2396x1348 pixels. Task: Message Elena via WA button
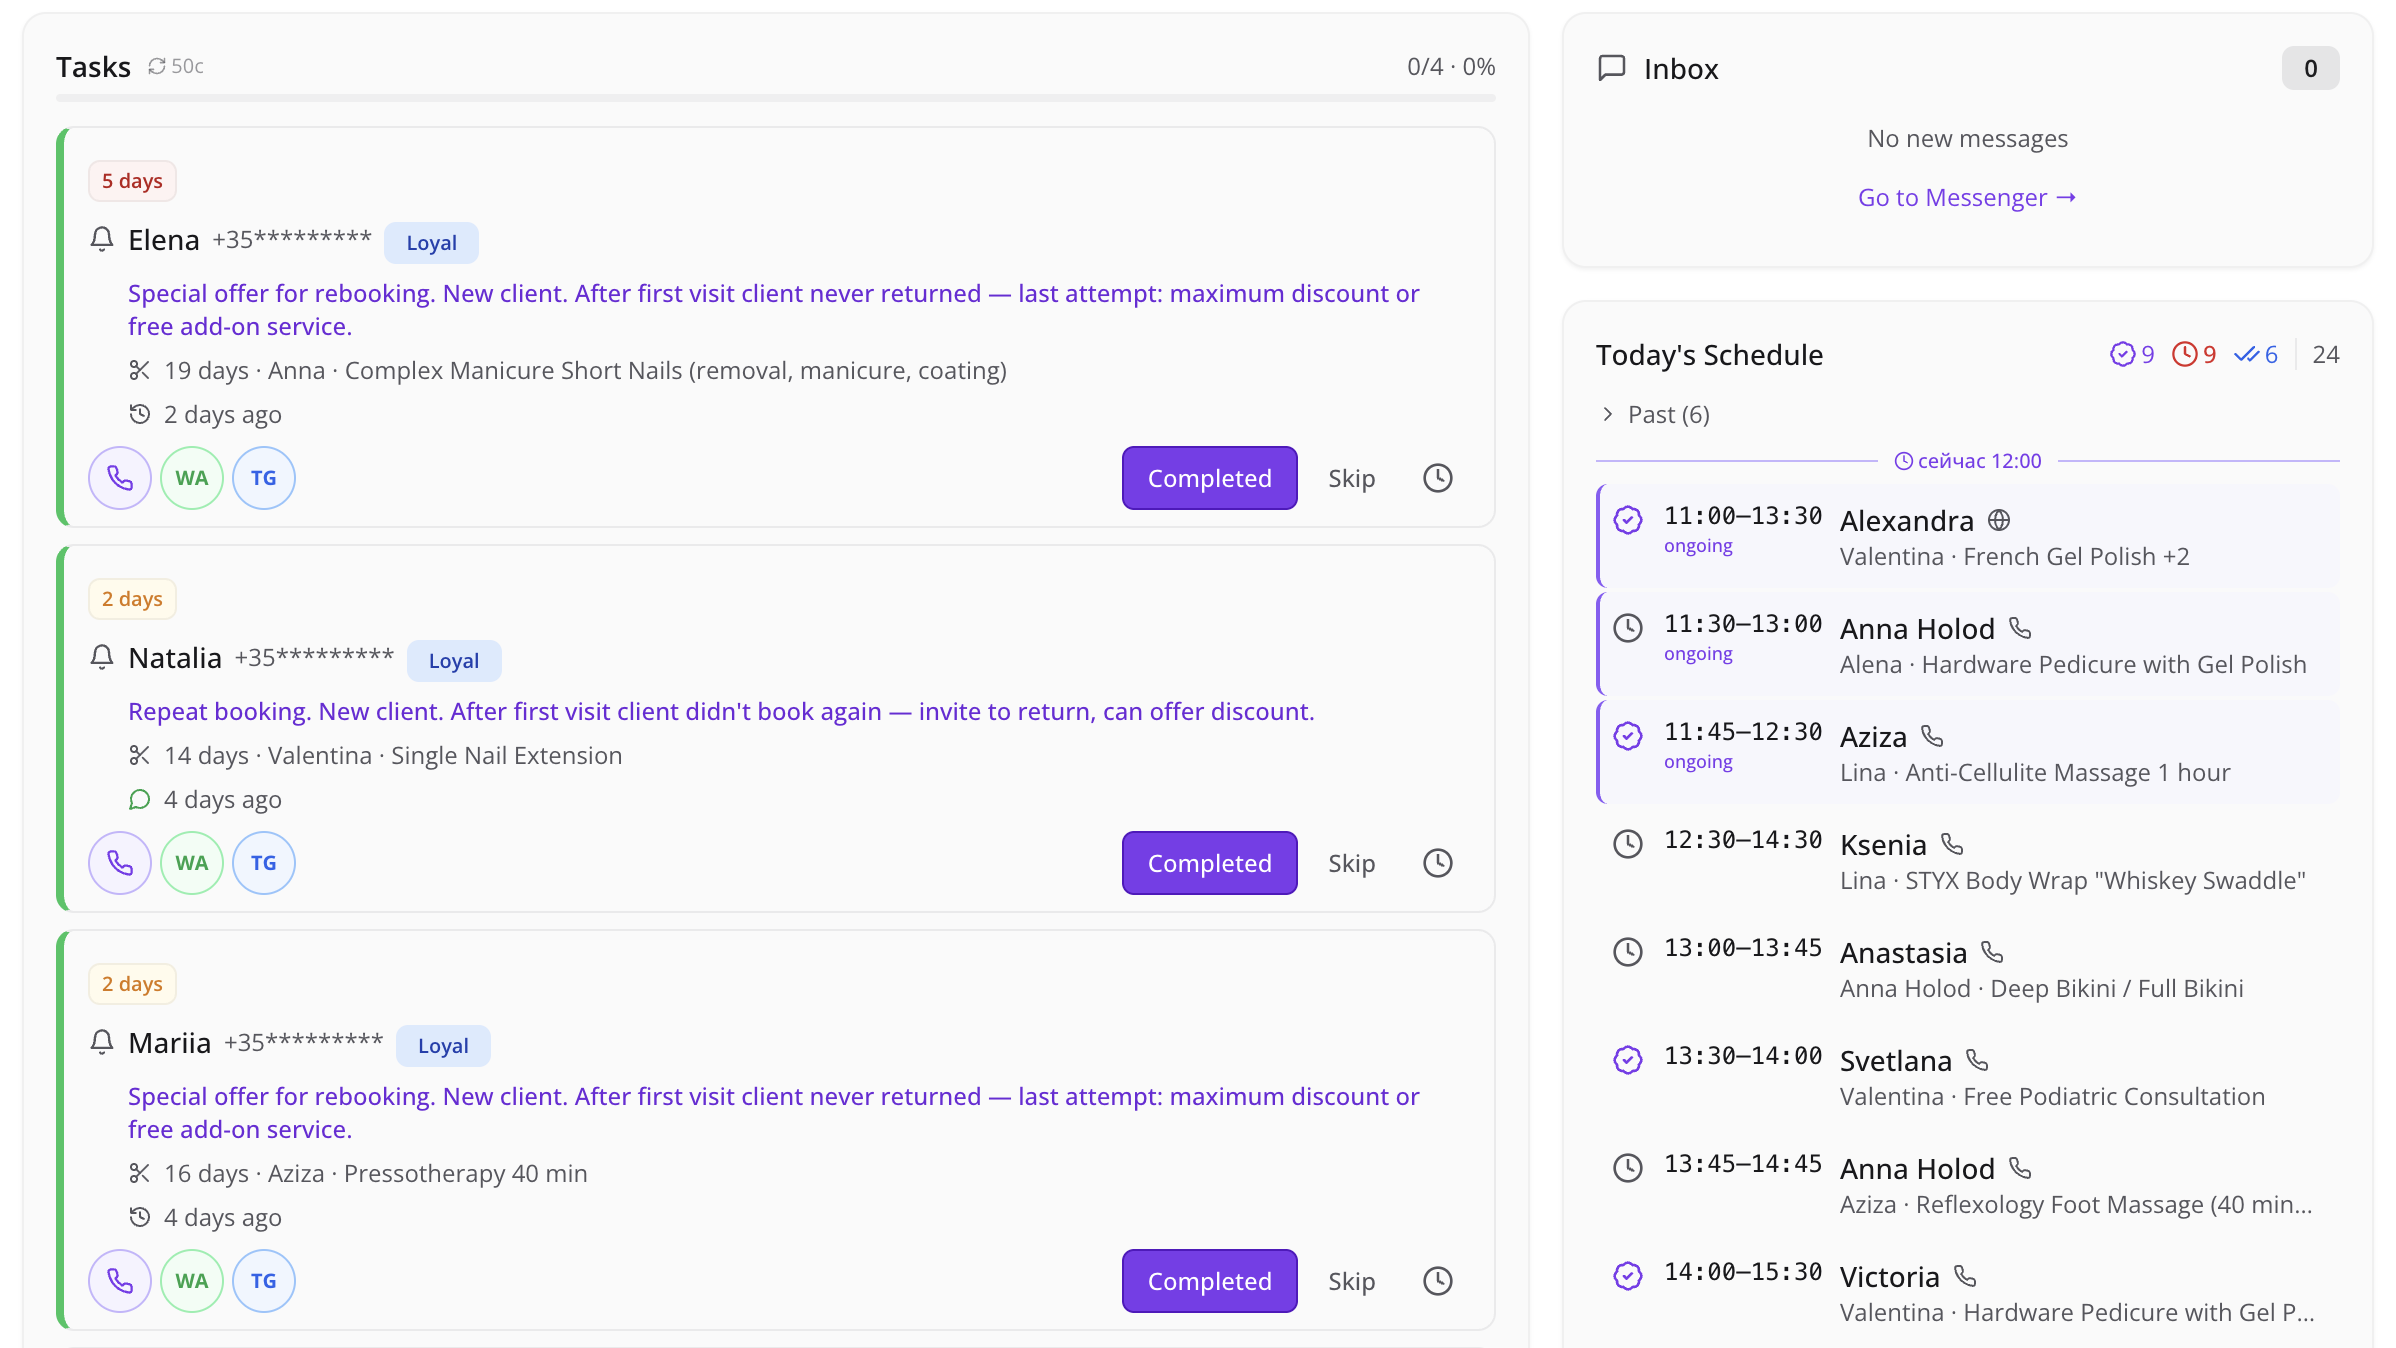[x=192, y=478]
